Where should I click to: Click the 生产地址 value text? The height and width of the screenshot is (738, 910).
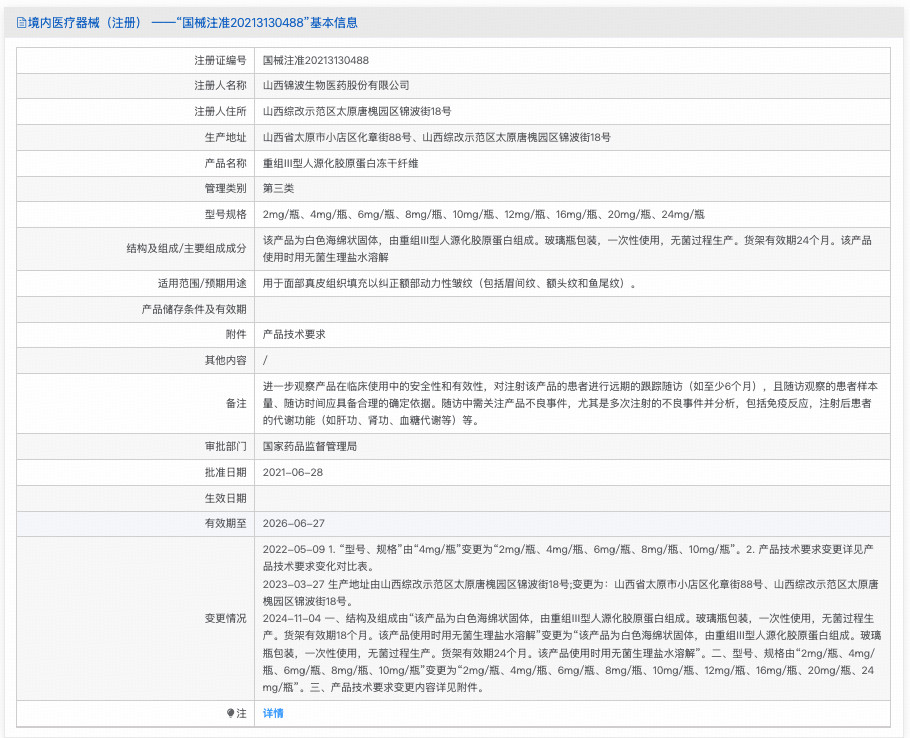[x=436, y=138]
